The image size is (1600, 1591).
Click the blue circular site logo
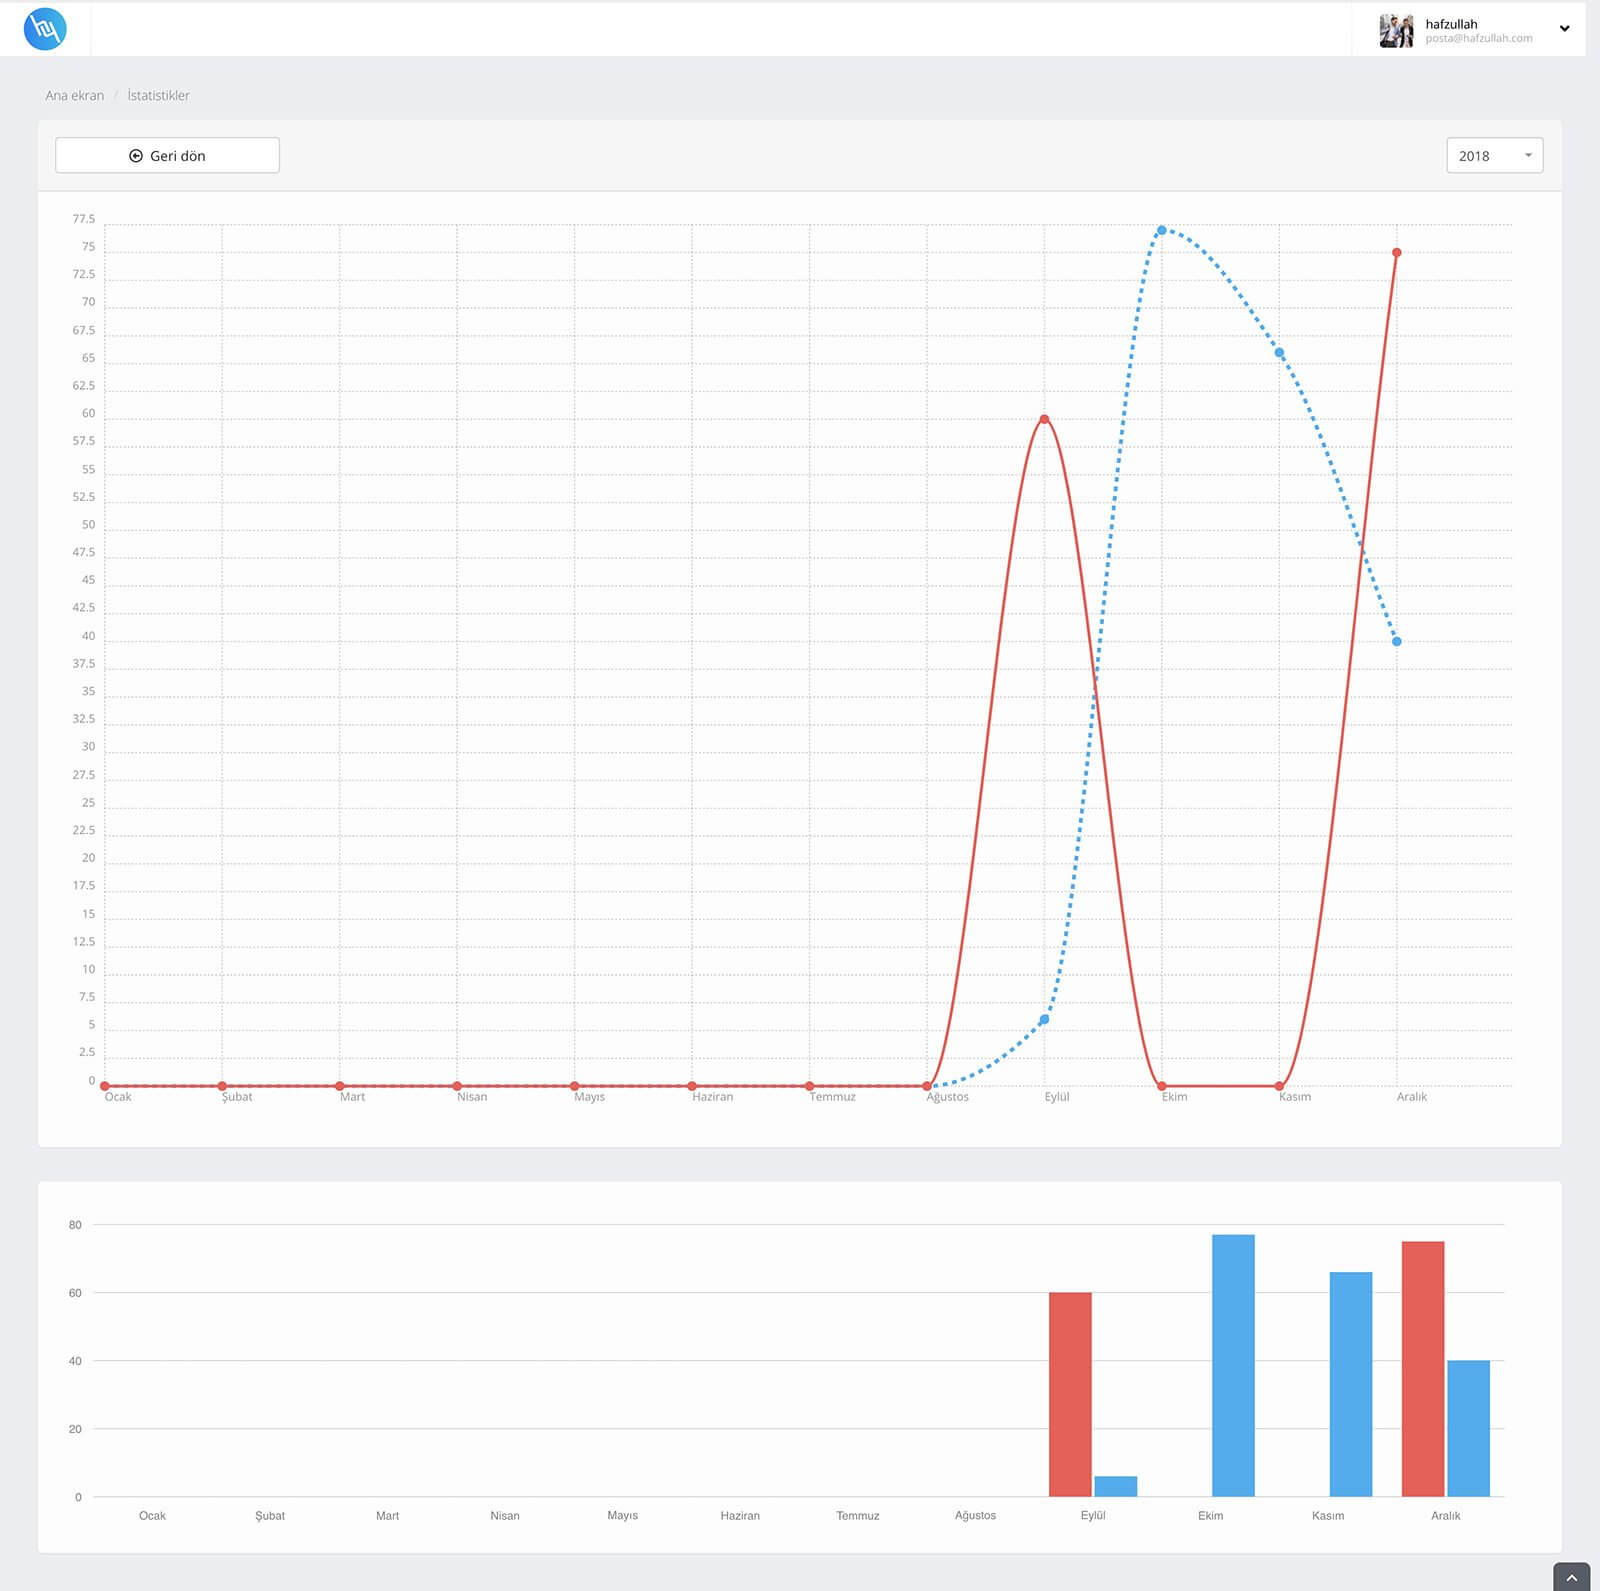[45, 29]
